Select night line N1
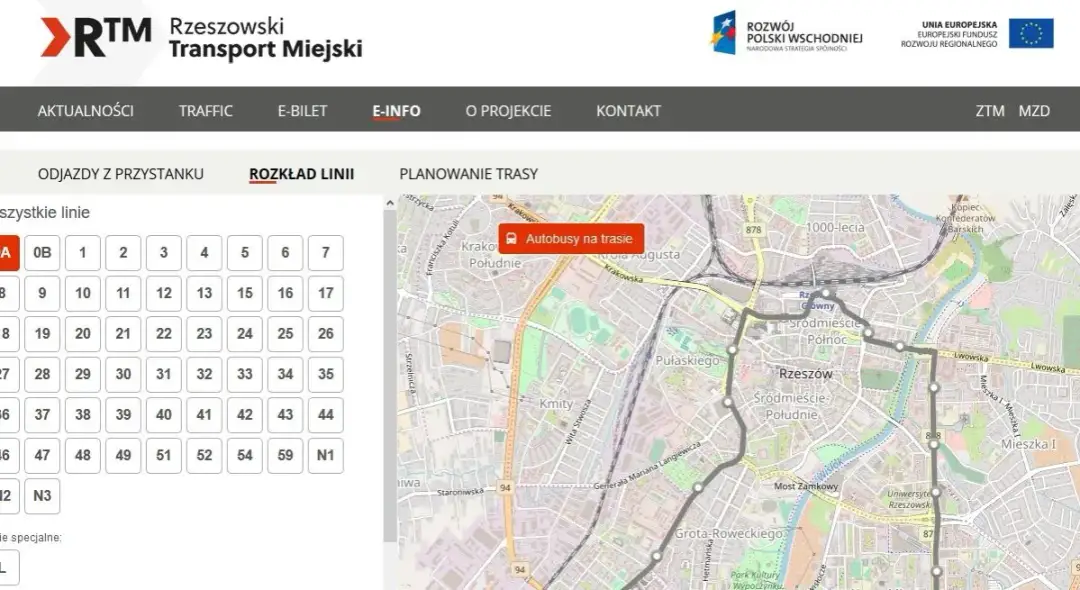1080x590 pixels. point(325,455)
